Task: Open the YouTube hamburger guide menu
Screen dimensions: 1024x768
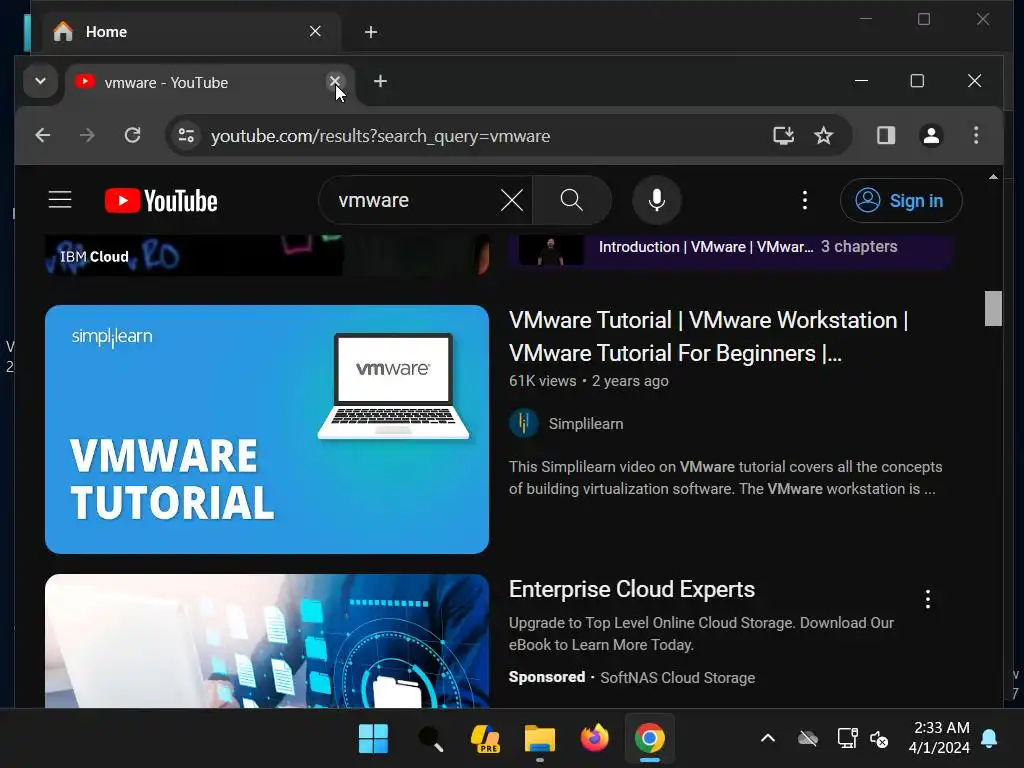Action: pyautogui.click(x=60, y=200)
